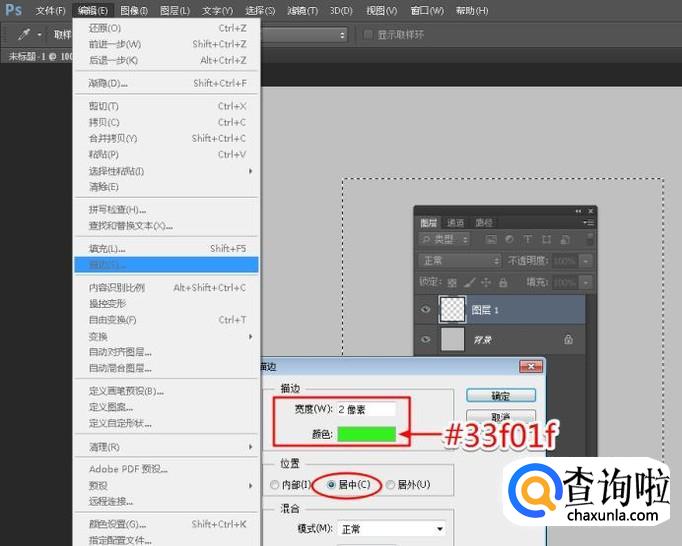Hide 图层 1 using its eye icon
The width and height of the screenshot is (682, 546).
pos(426,310)
